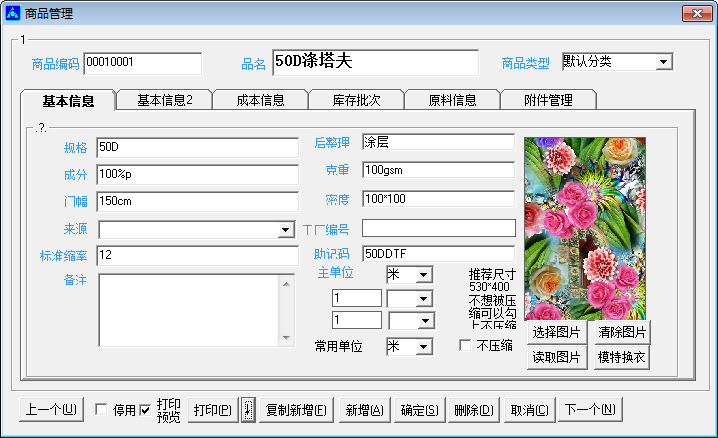Click 复制新增(F) button
Viewport: 718px width, 438px height.
coord(296,409)
